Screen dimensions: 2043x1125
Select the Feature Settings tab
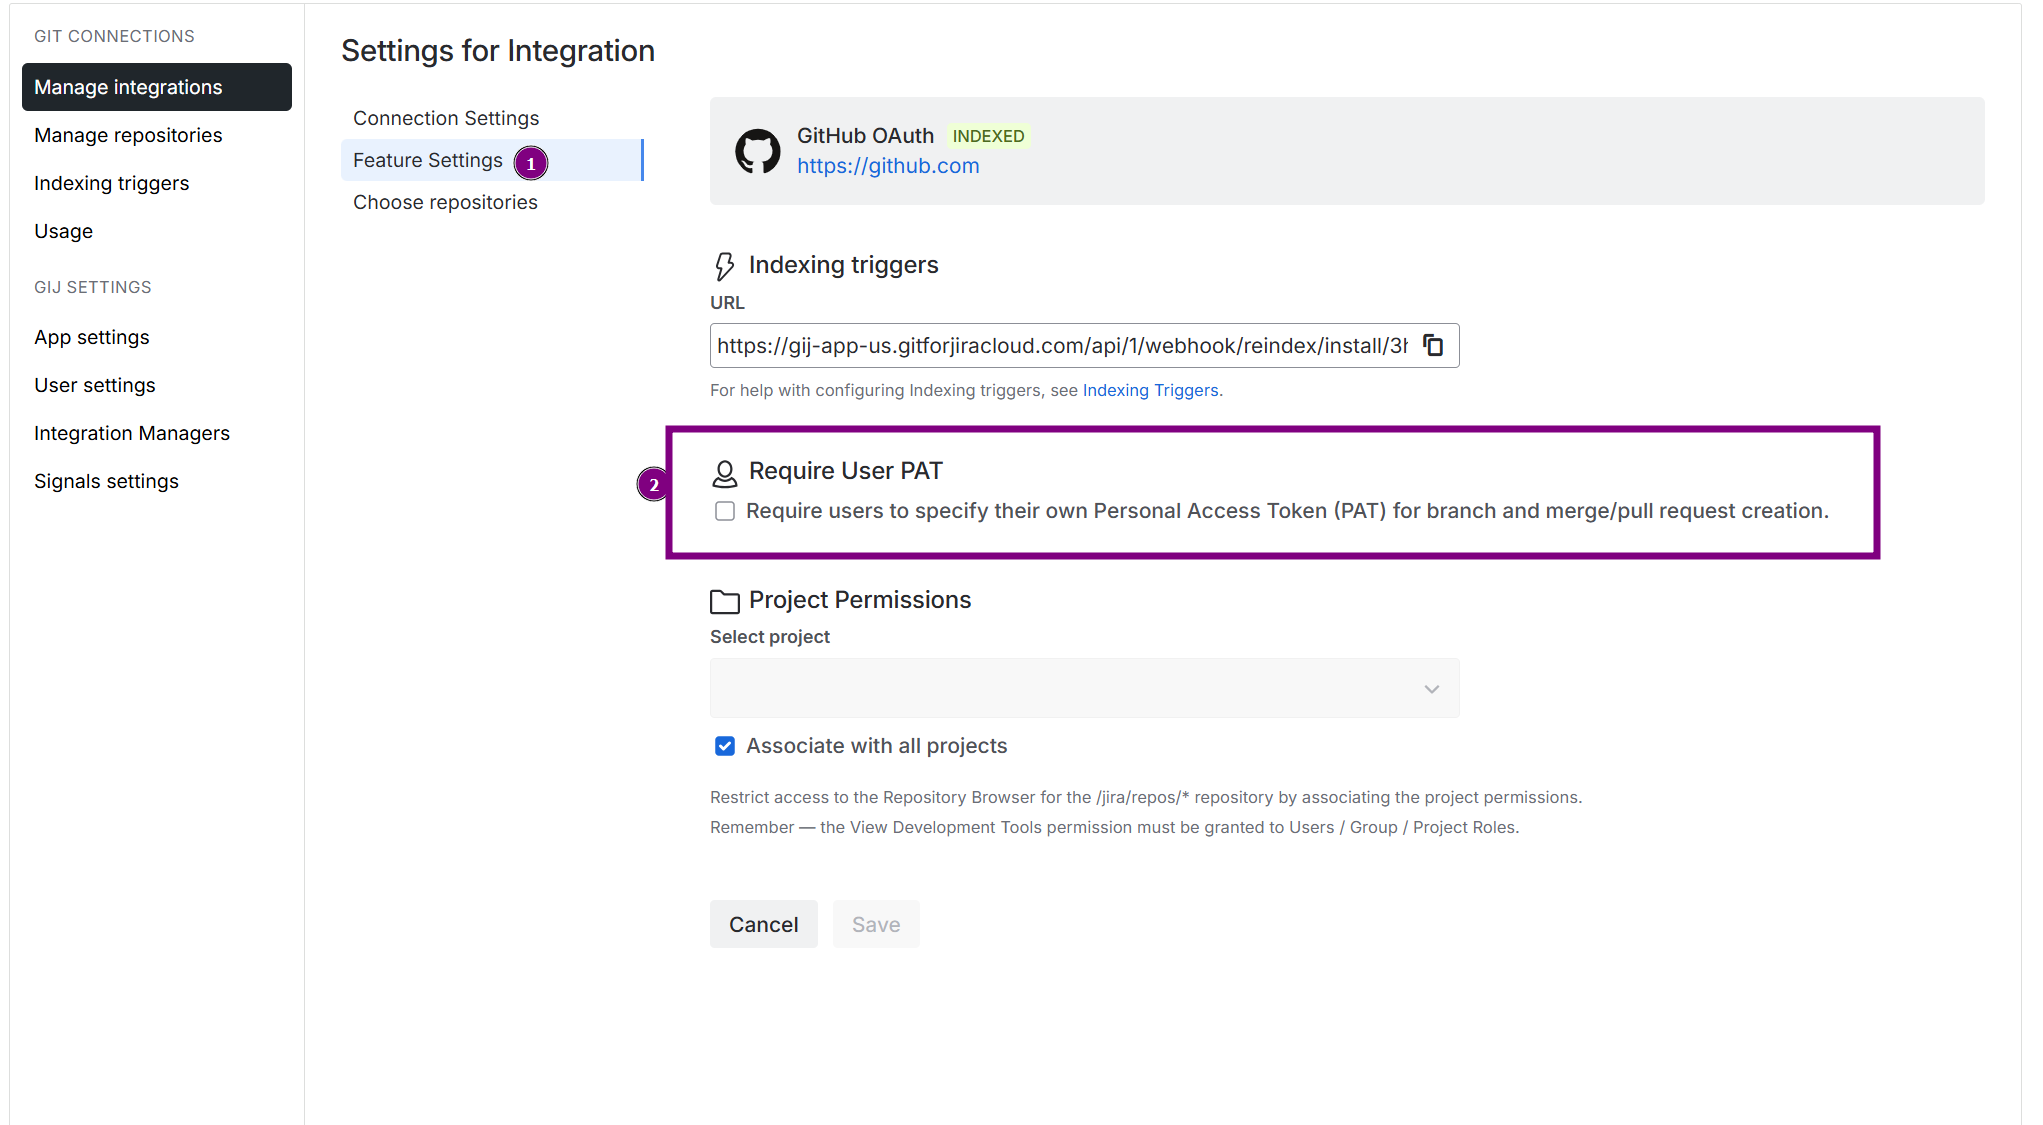tap(428, 160)
